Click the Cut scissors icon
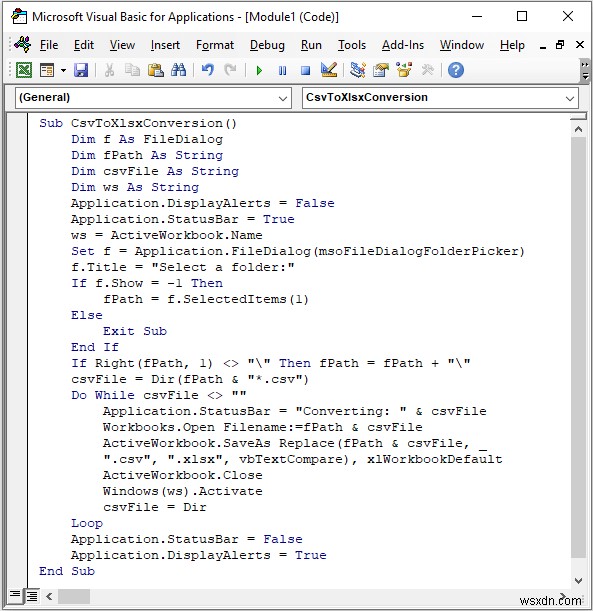 coord(109,70)
